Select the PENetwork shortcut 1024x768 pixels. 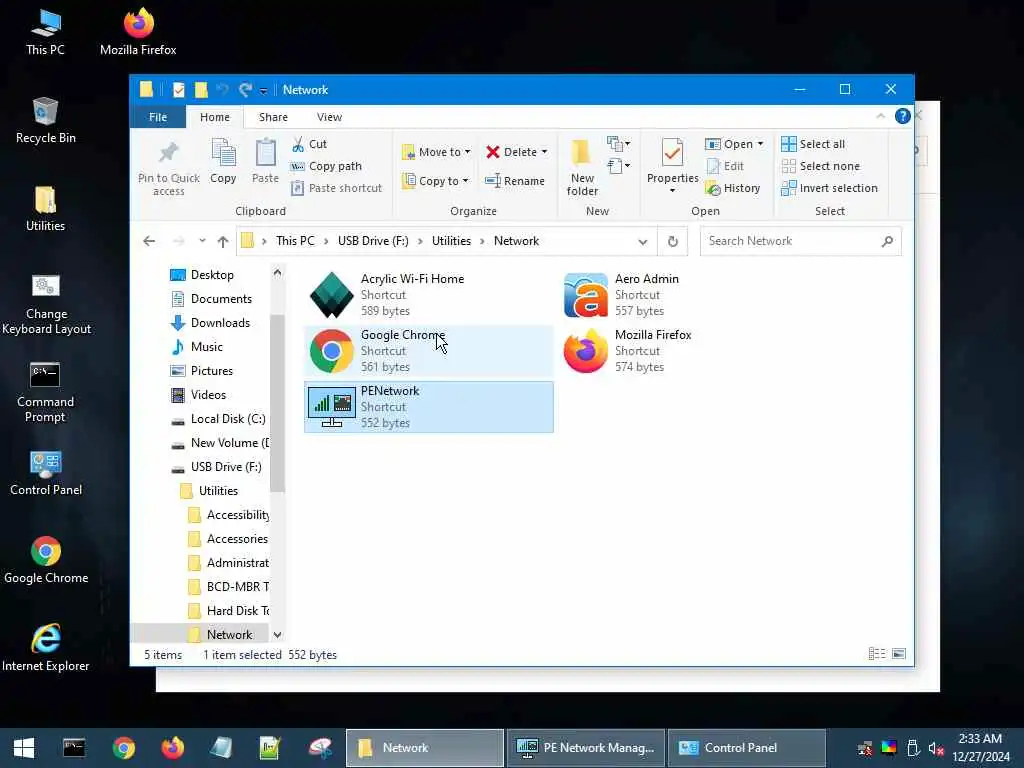428,407
